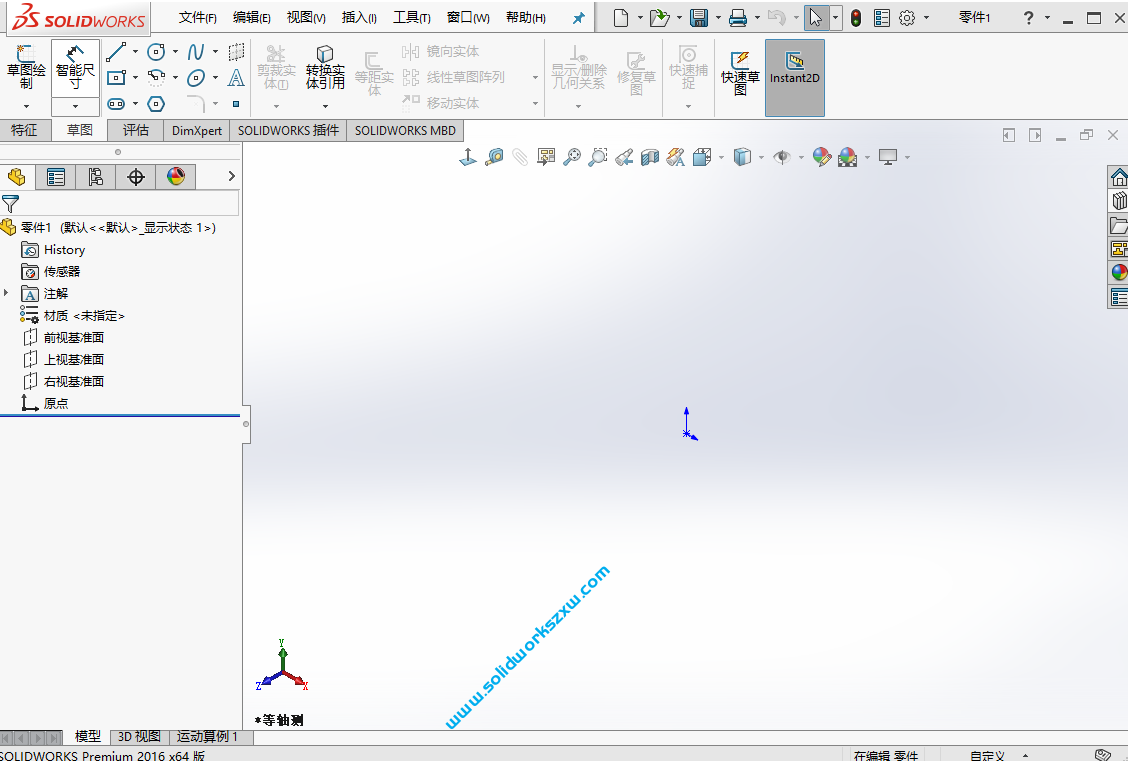1128x761 pixels.
Task: Select the Line sketch tool
Action: click(x=116, y=51)
